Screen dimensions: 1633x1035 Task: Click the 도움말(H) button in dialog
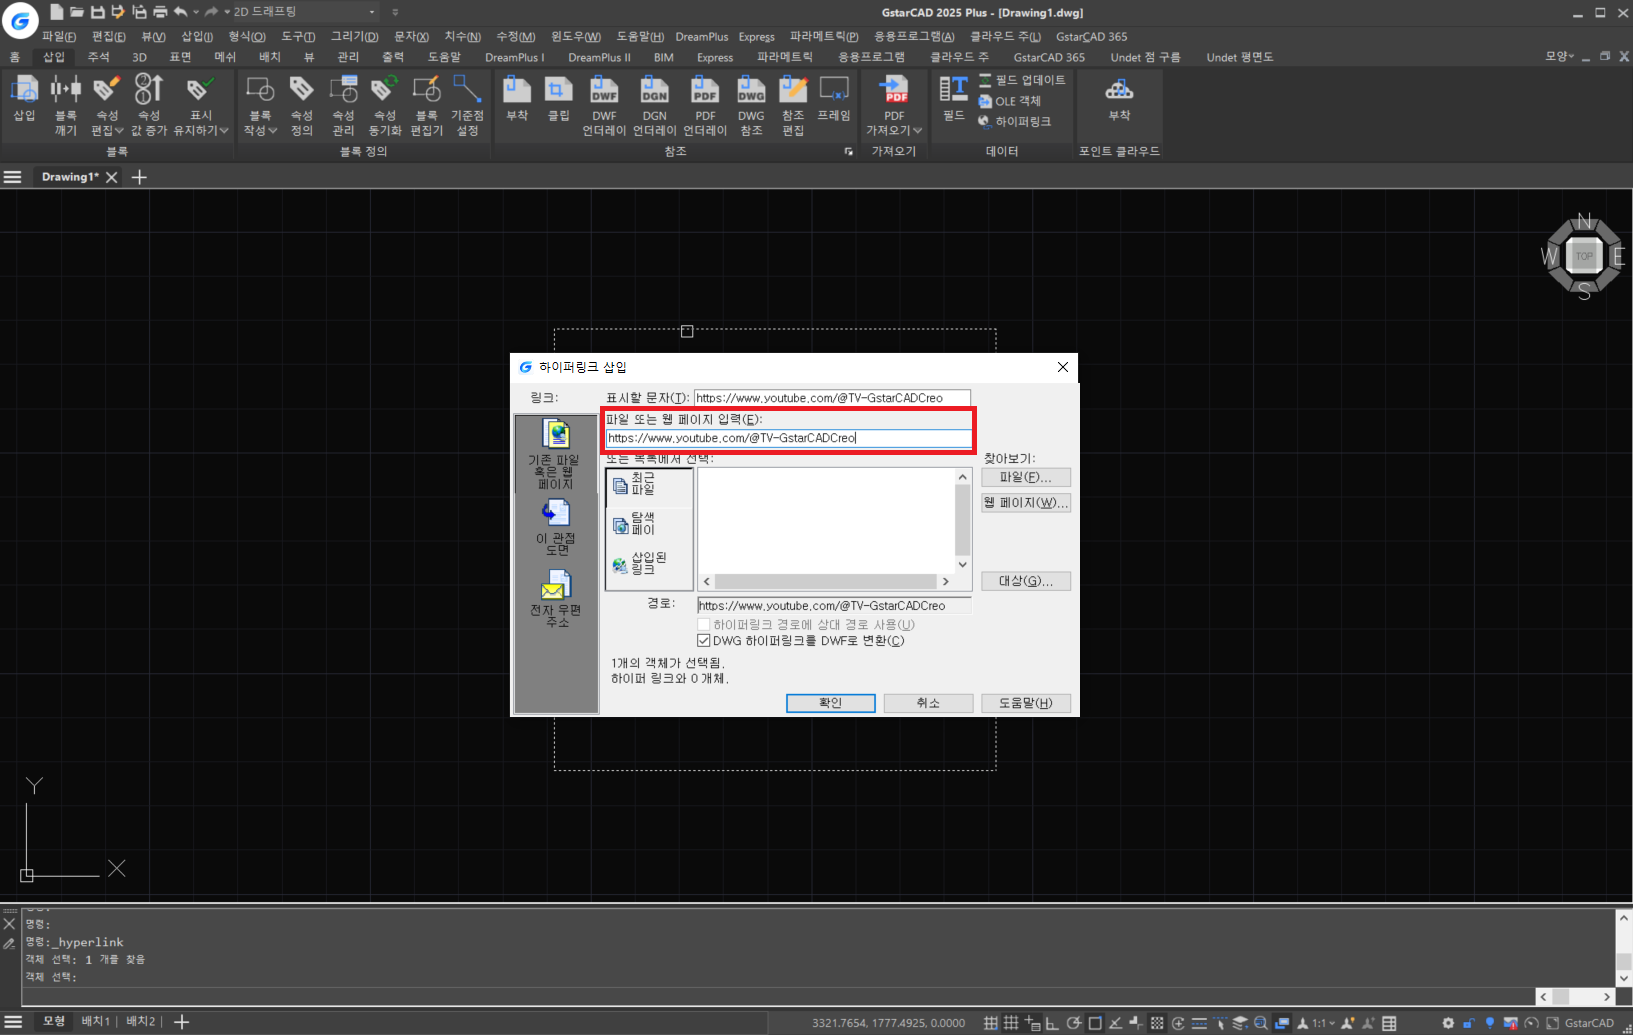pos(1026,703)
